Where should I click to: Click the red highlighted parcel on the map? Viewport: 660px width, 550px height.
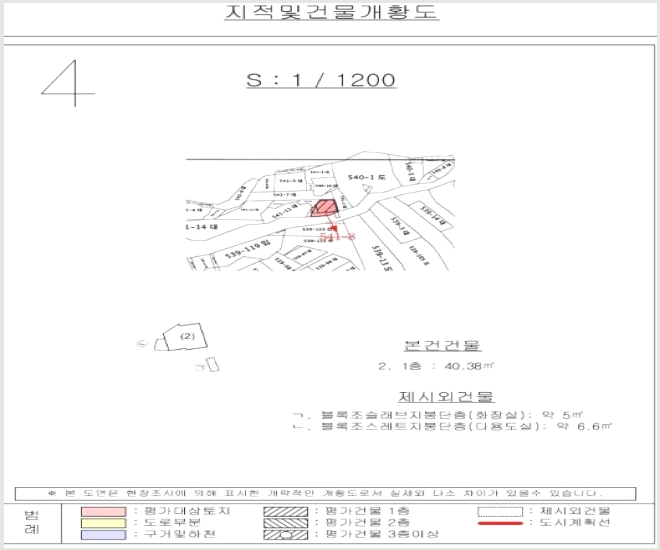point(324,208)
